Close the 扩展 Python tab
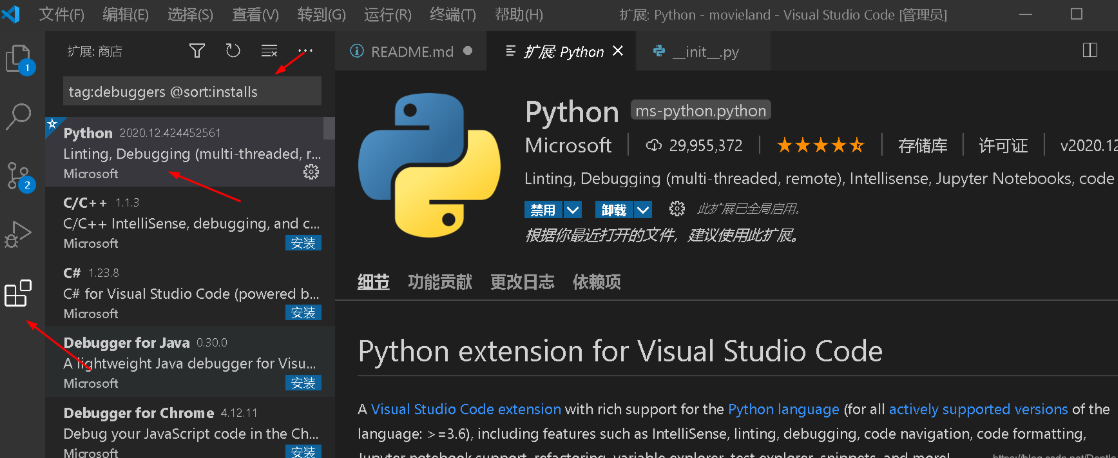The image size is (1118, 458). (618, 51)
